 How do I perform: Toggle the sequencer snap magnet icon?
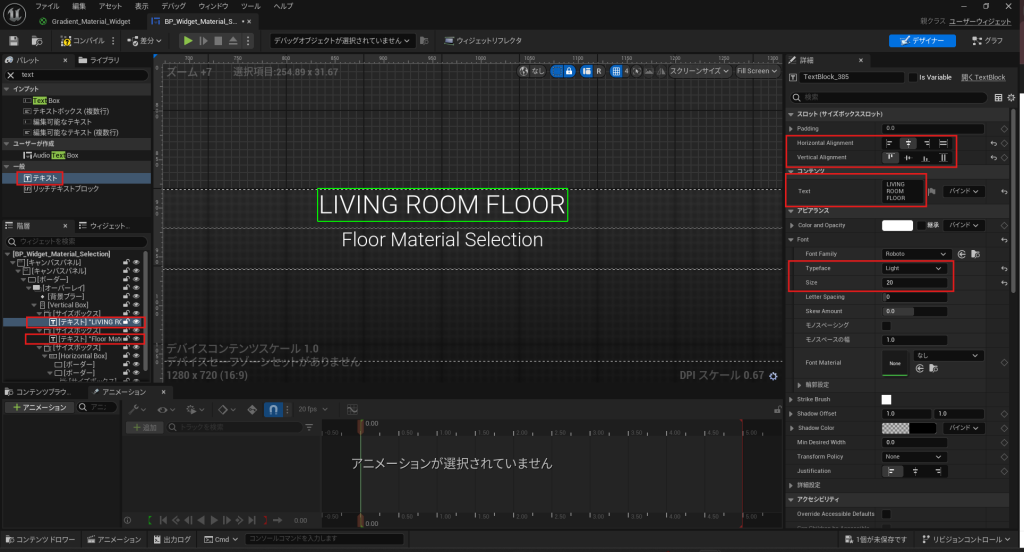[275, 409]
